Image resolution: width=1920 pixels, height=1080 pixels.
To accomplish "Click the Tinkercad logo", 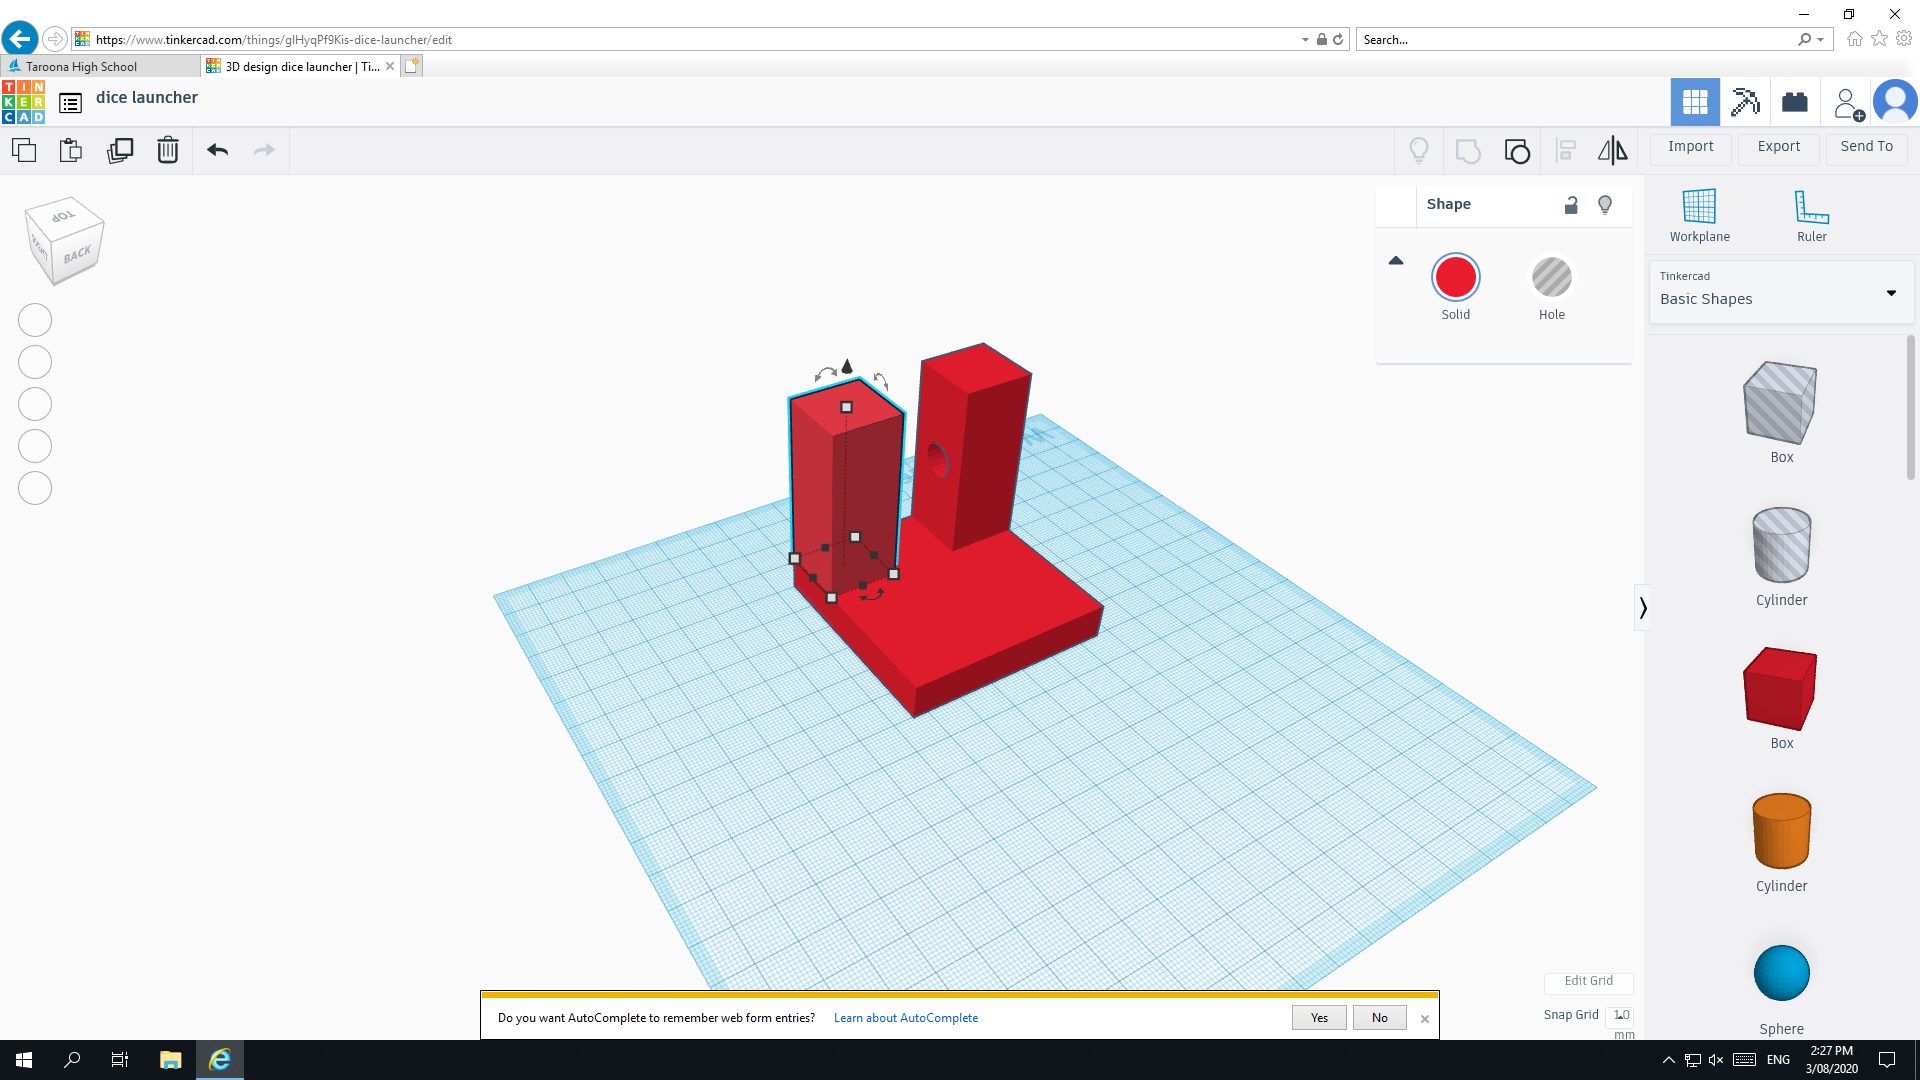I will click(x=23, y=102).
